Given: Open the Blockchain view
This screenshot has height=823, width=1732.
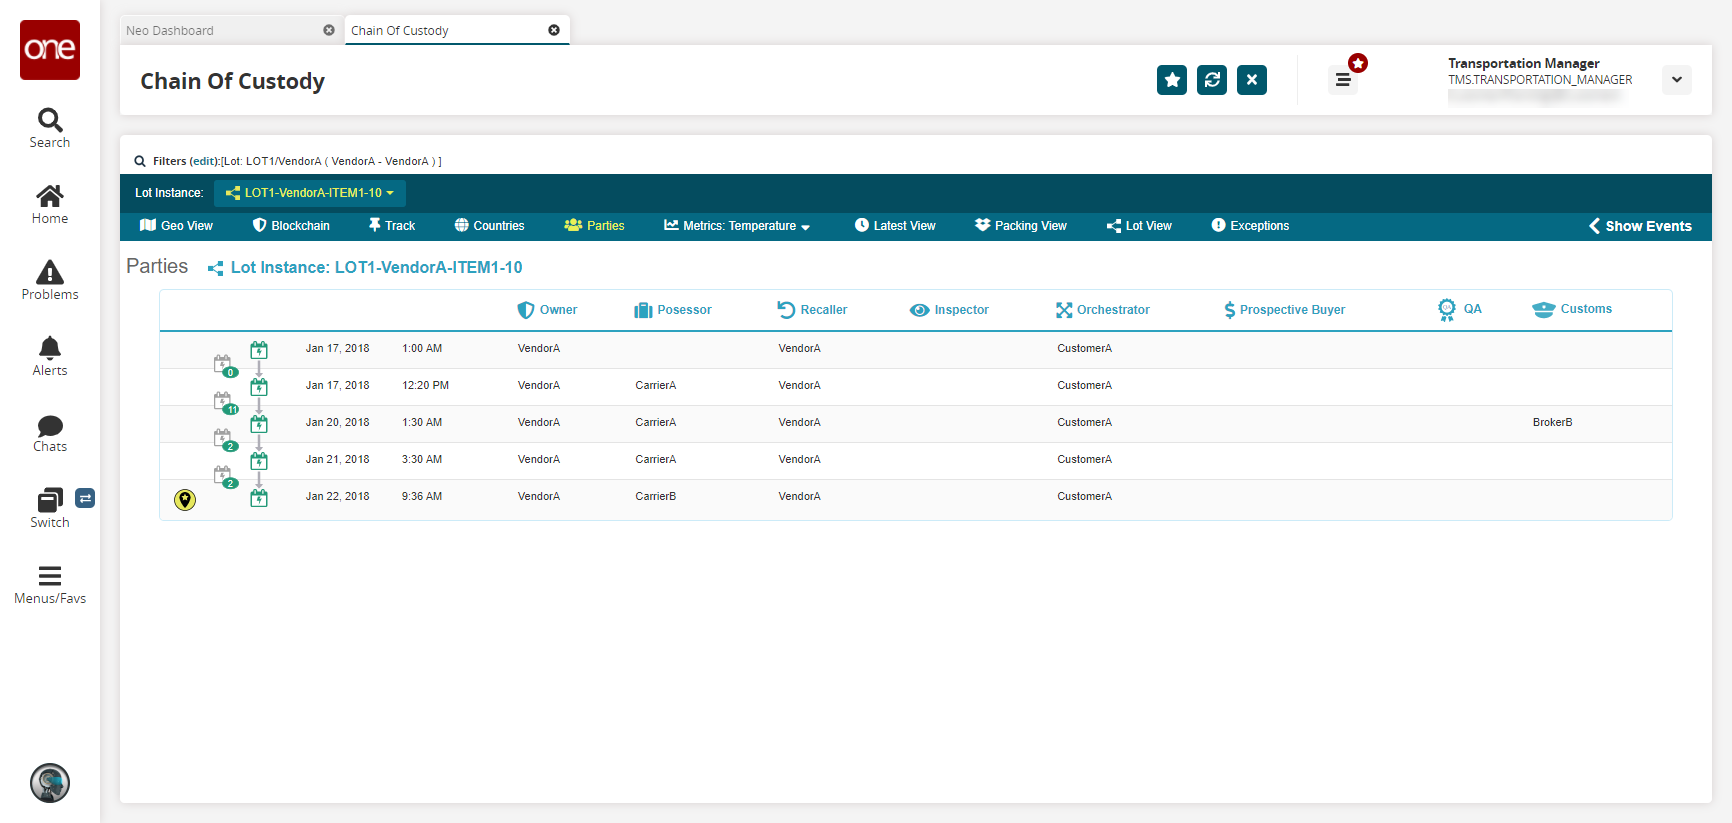Looking at the screenshot, I should [291, 226].
